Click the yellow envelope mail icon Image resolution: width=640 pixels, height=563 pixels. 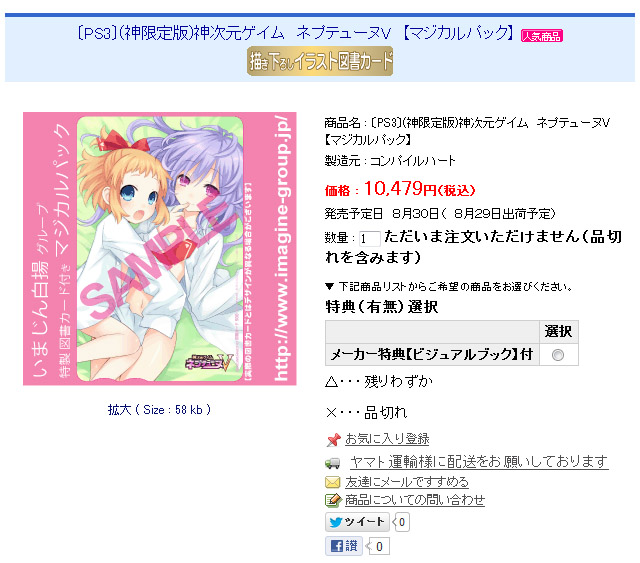pyautogui.click(x=332, y=482)
